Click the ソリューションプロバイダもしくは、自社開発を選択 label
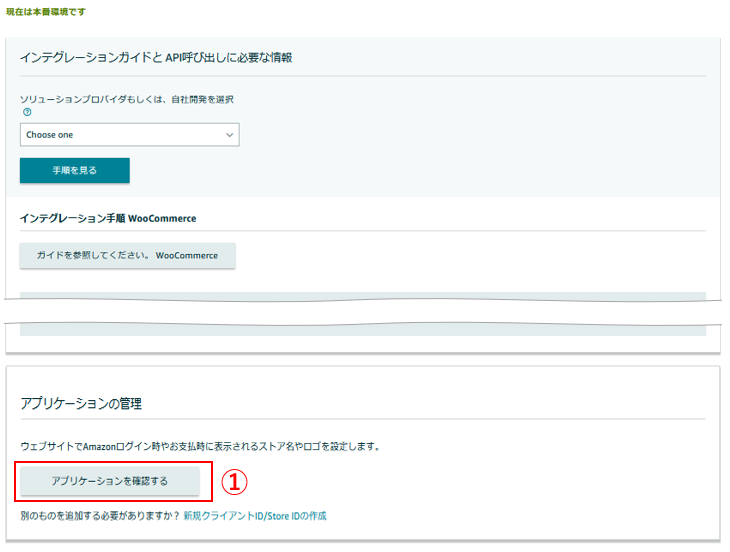 click(x=127, y=100)
